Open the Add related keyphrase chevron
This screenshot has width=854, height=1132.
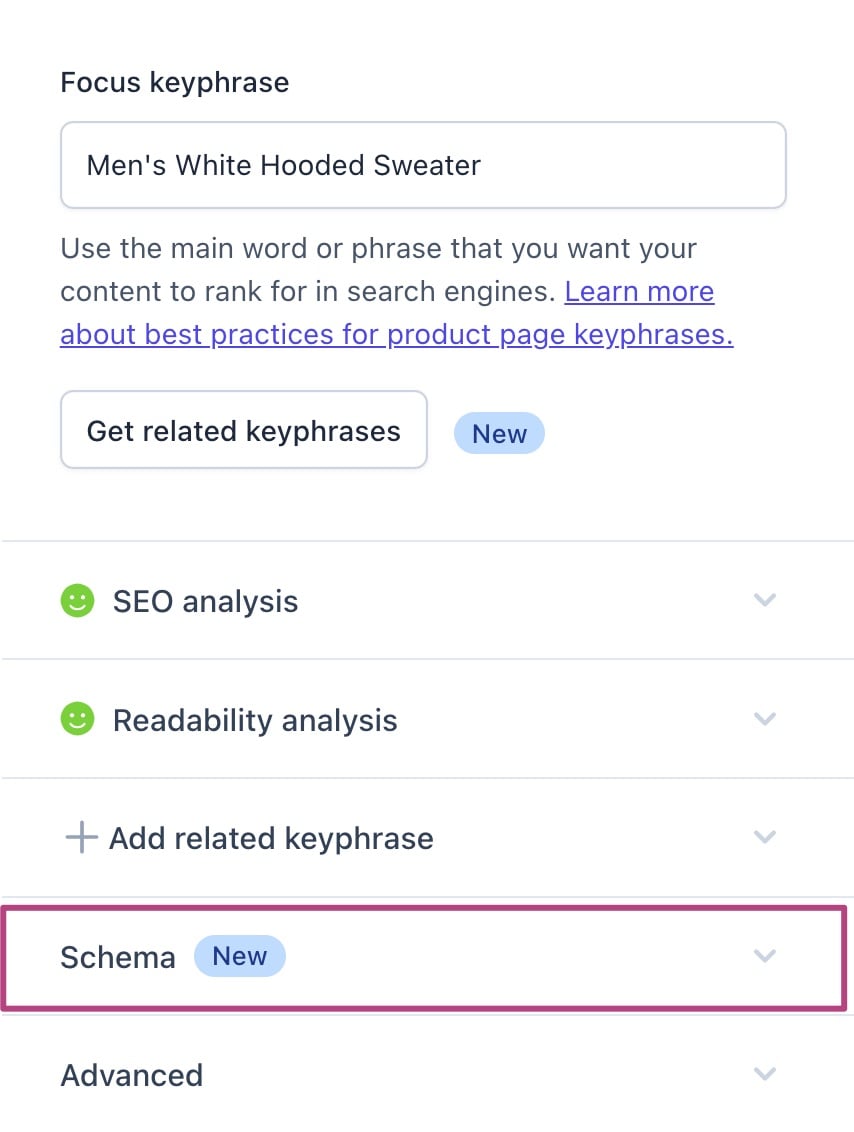click(x=765, y=837)
